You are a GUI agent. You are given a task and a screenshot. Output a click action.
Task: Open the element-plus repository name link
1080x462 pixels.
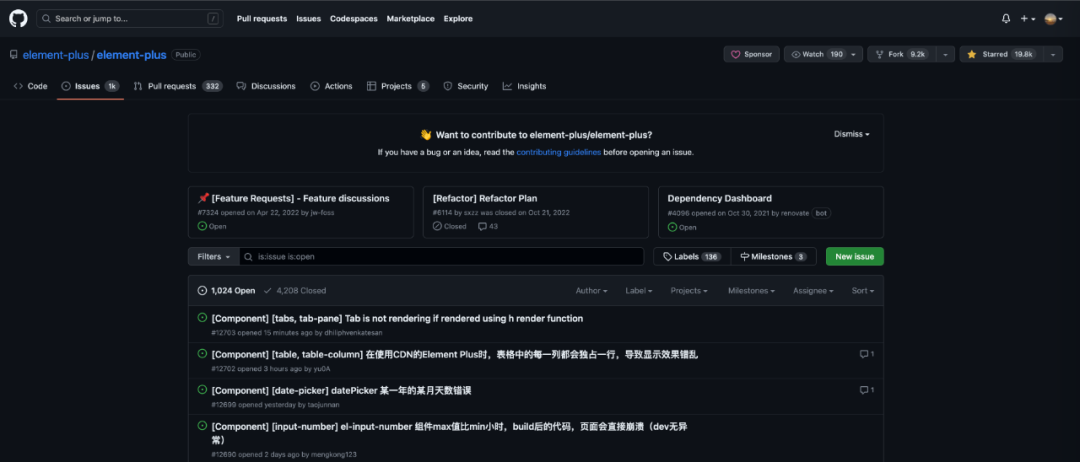(x=130, y=55)
